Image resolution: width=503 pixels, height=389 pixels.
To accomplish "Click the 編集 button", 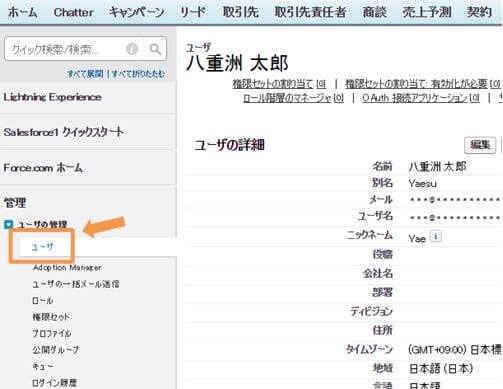I will [x=480, y=145].
